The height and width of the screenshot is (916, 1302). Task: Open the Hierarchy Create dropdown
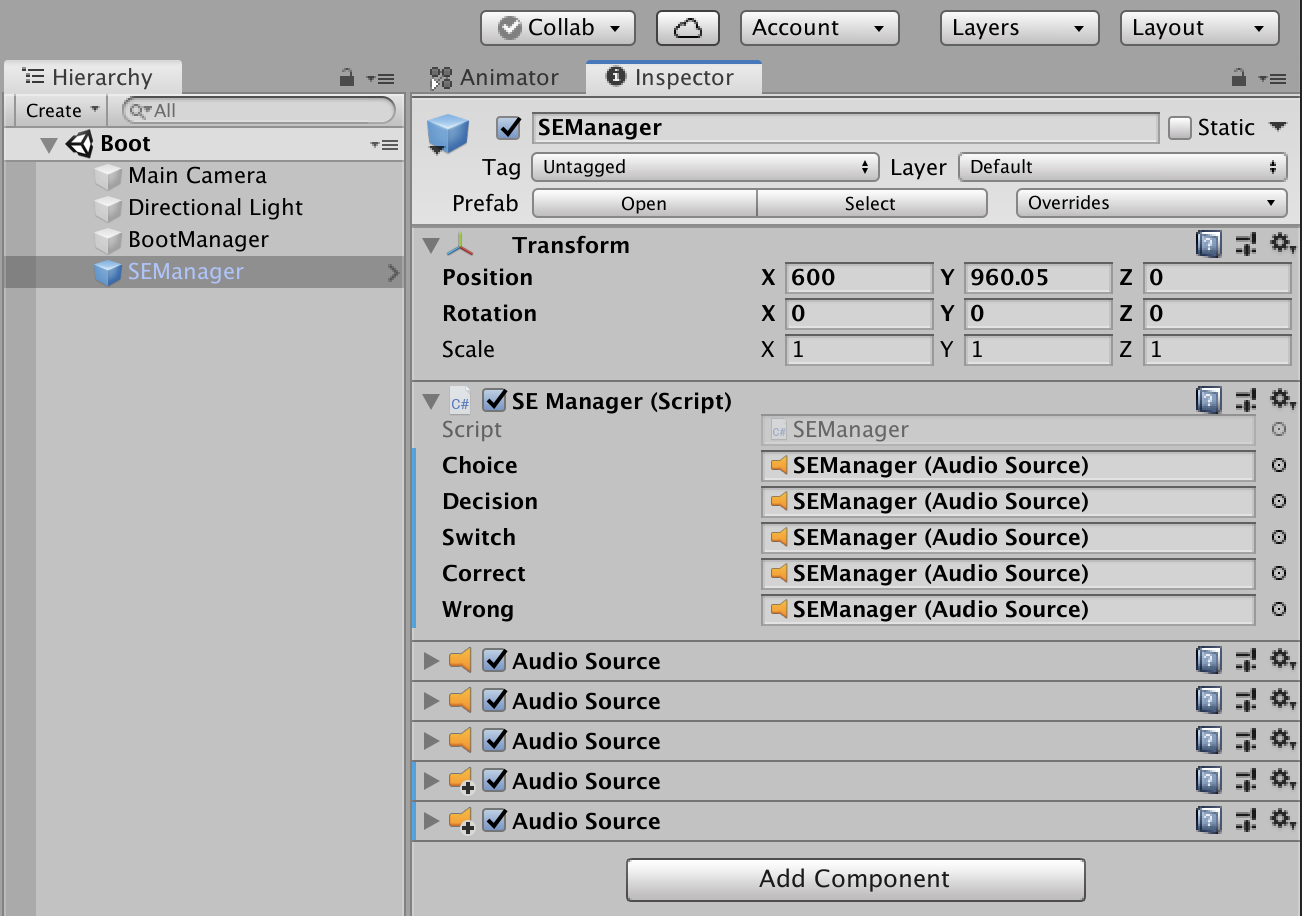pyautogui.click(x=62, y=110)
